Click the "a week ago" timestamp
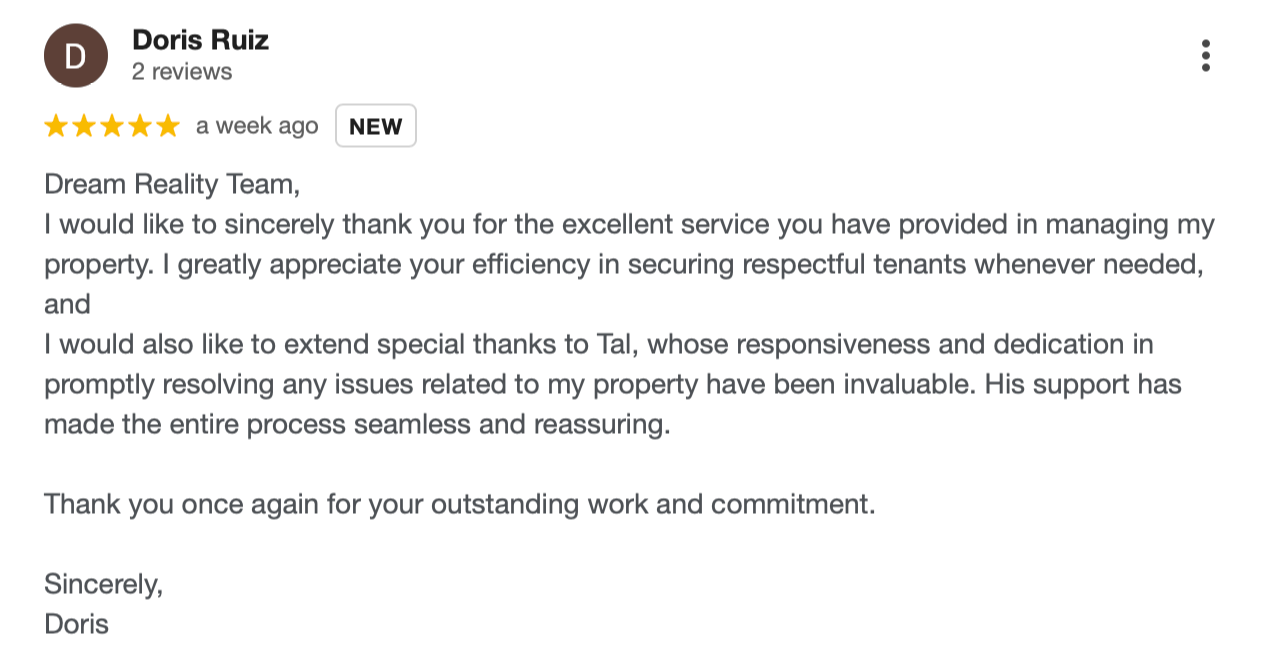This screenshot has height=656, width=1266. (x=257, y=126)
